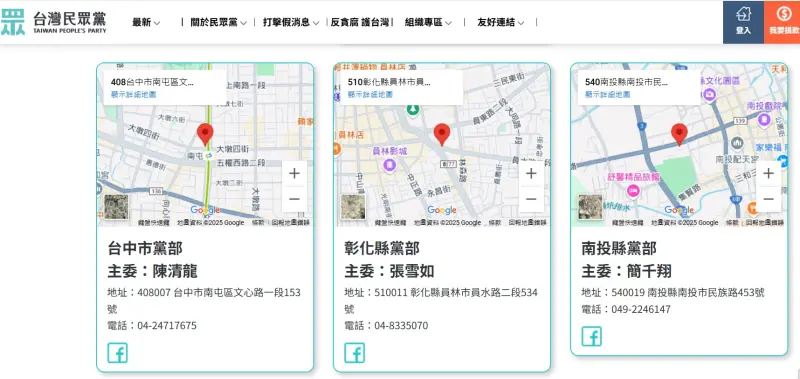The height and width of the screenshot is (379, 800).
Task: Expand the 關於民眾黨 menu dropdown
Action: (218, 22)
